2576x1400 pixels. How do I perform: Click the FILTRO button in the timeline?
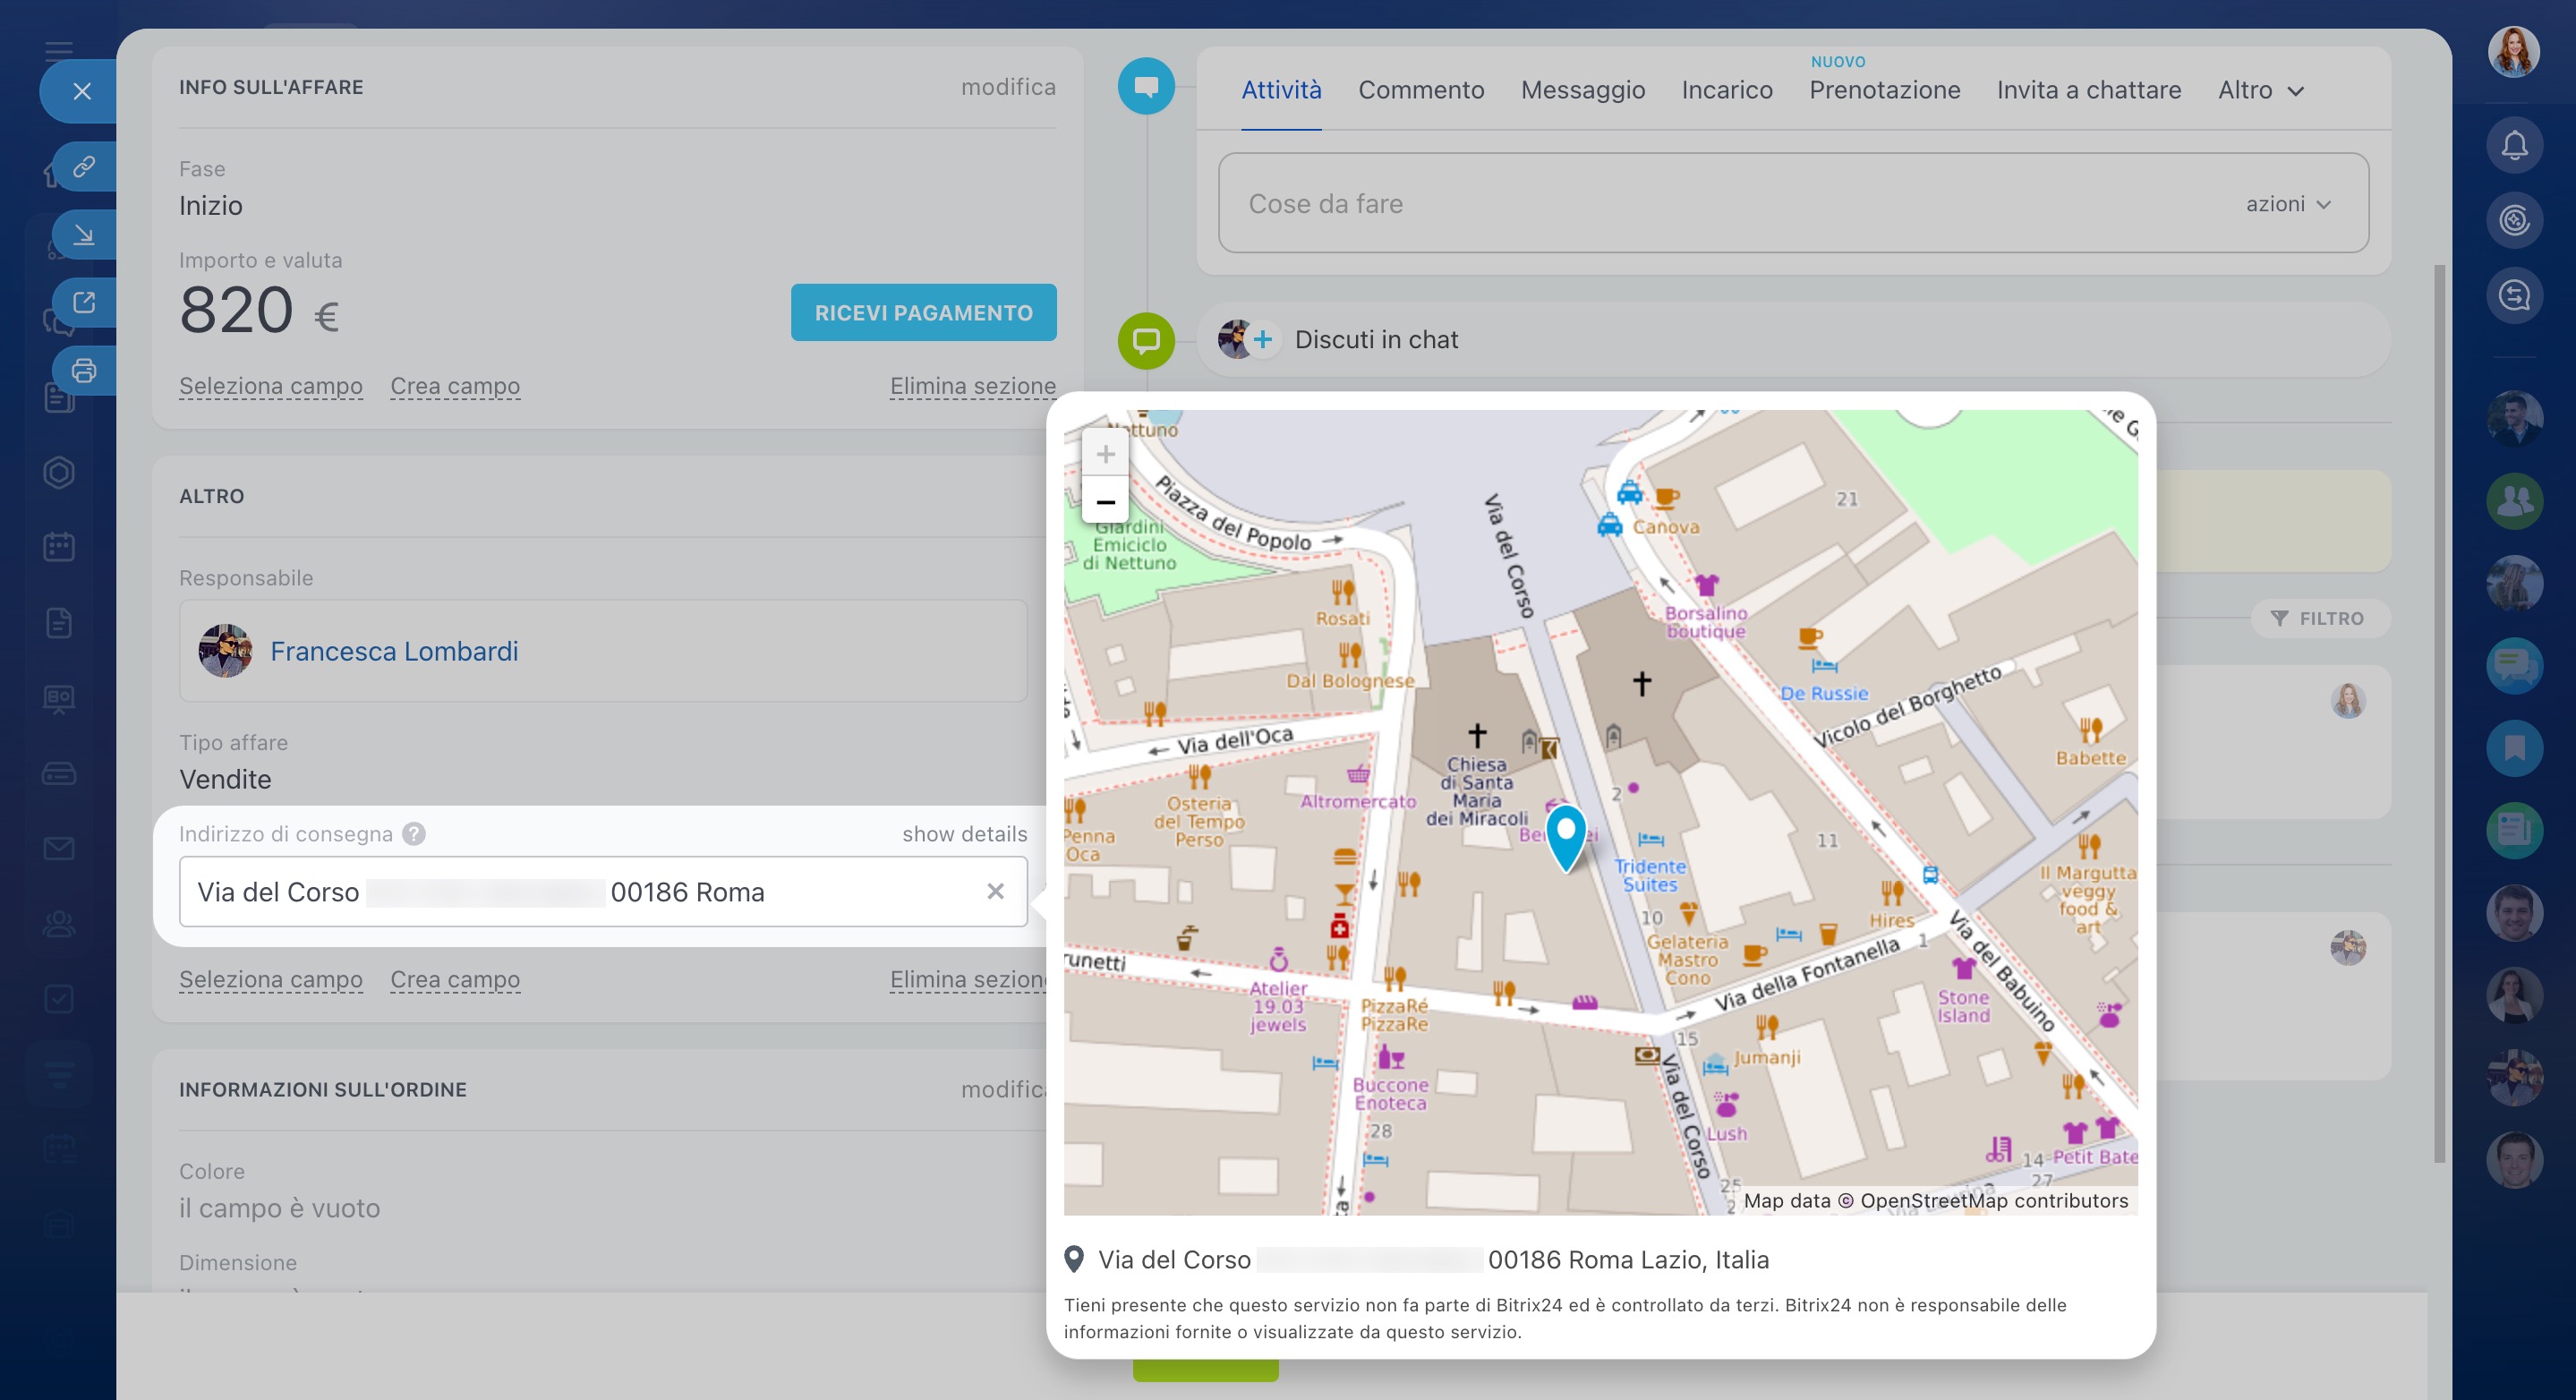pos(2319,618)
